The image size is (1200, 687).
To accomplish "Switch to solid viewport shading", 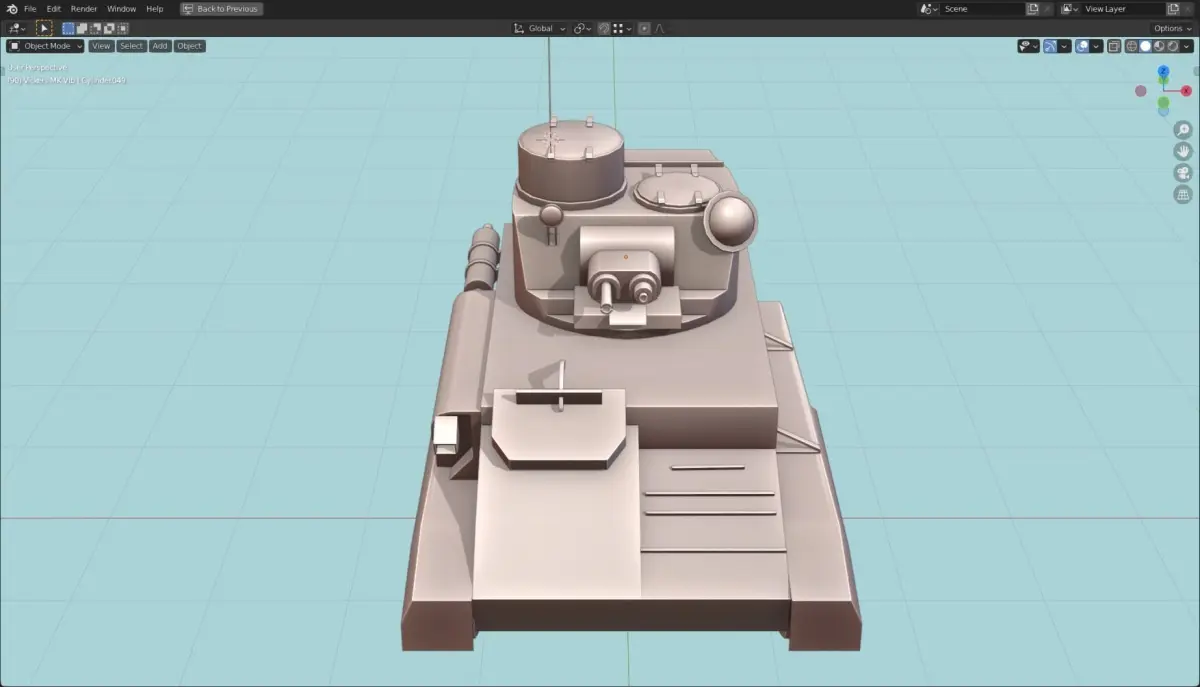I will pos(1146,46).
